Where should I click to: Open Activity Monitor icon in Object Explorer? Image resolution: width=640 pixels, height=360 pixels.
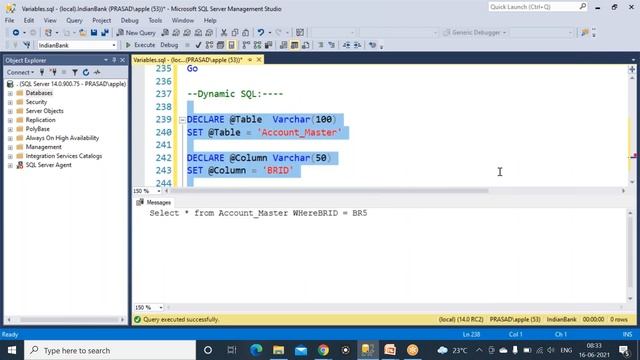pos(97,72)
